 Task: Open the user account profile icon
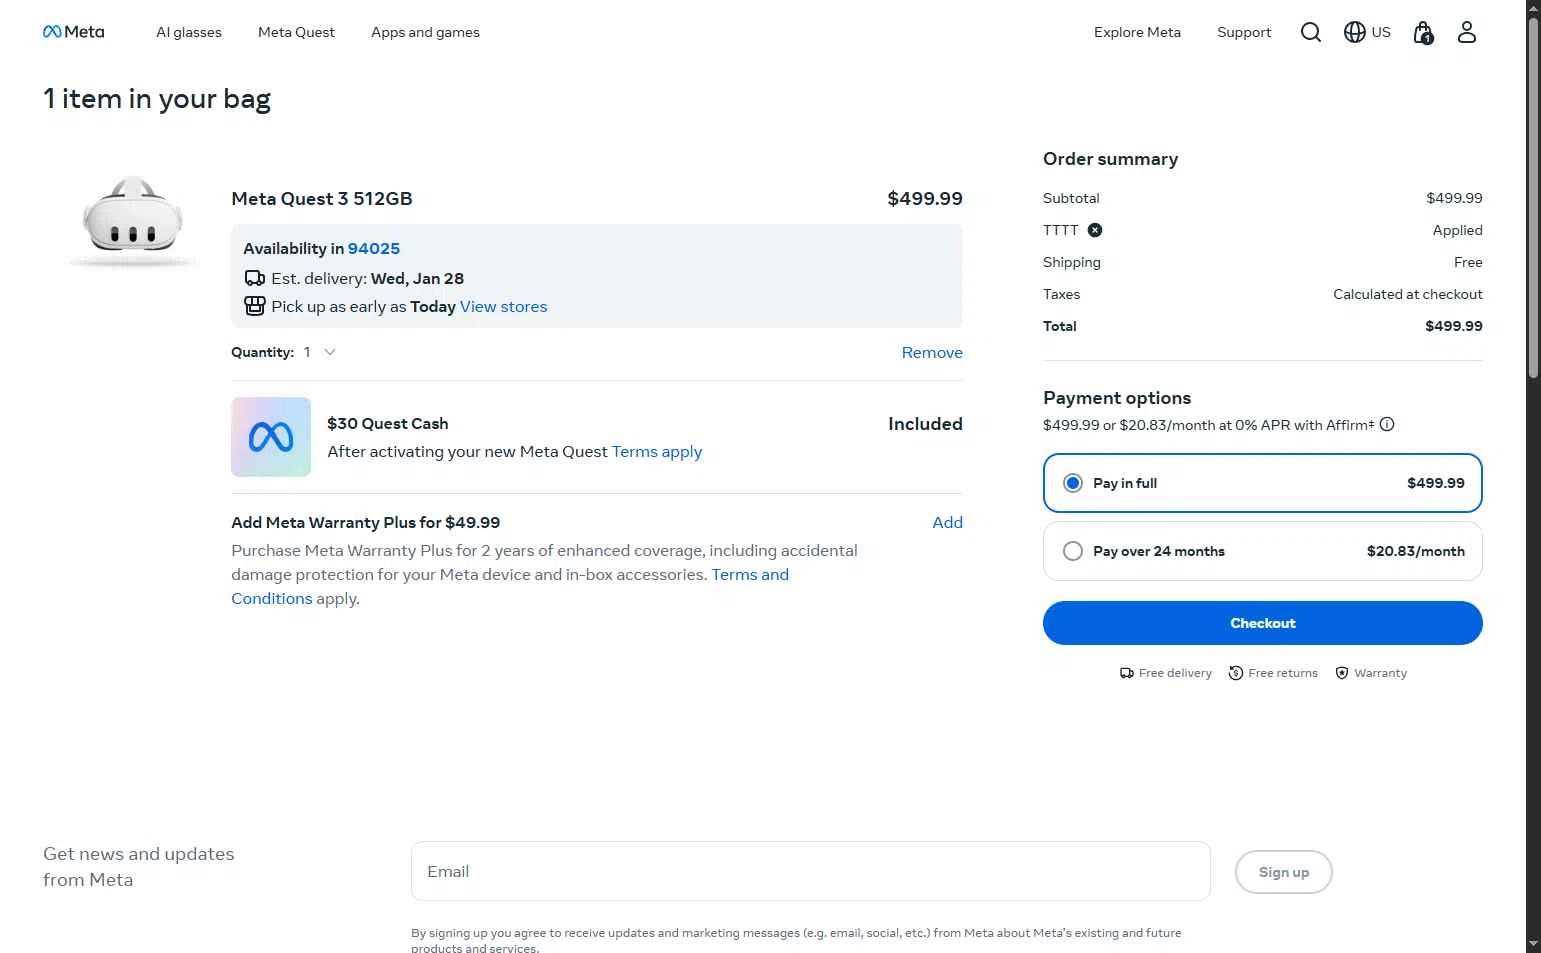(x=1466, y=32)
